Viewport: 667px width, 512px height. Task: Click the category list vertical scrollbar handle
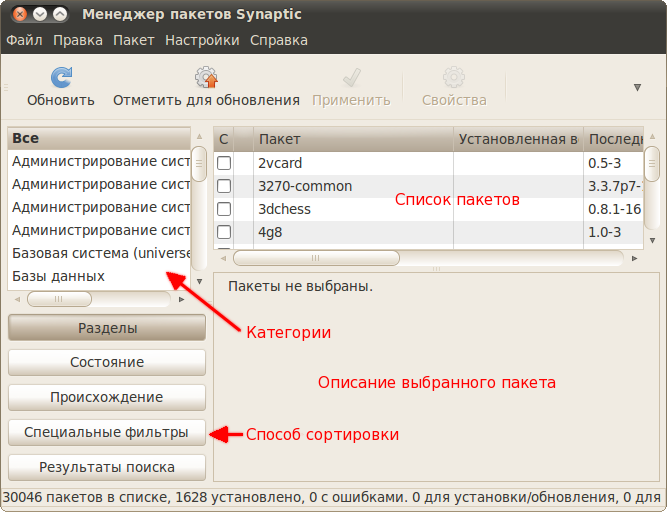tap(199, 164)
